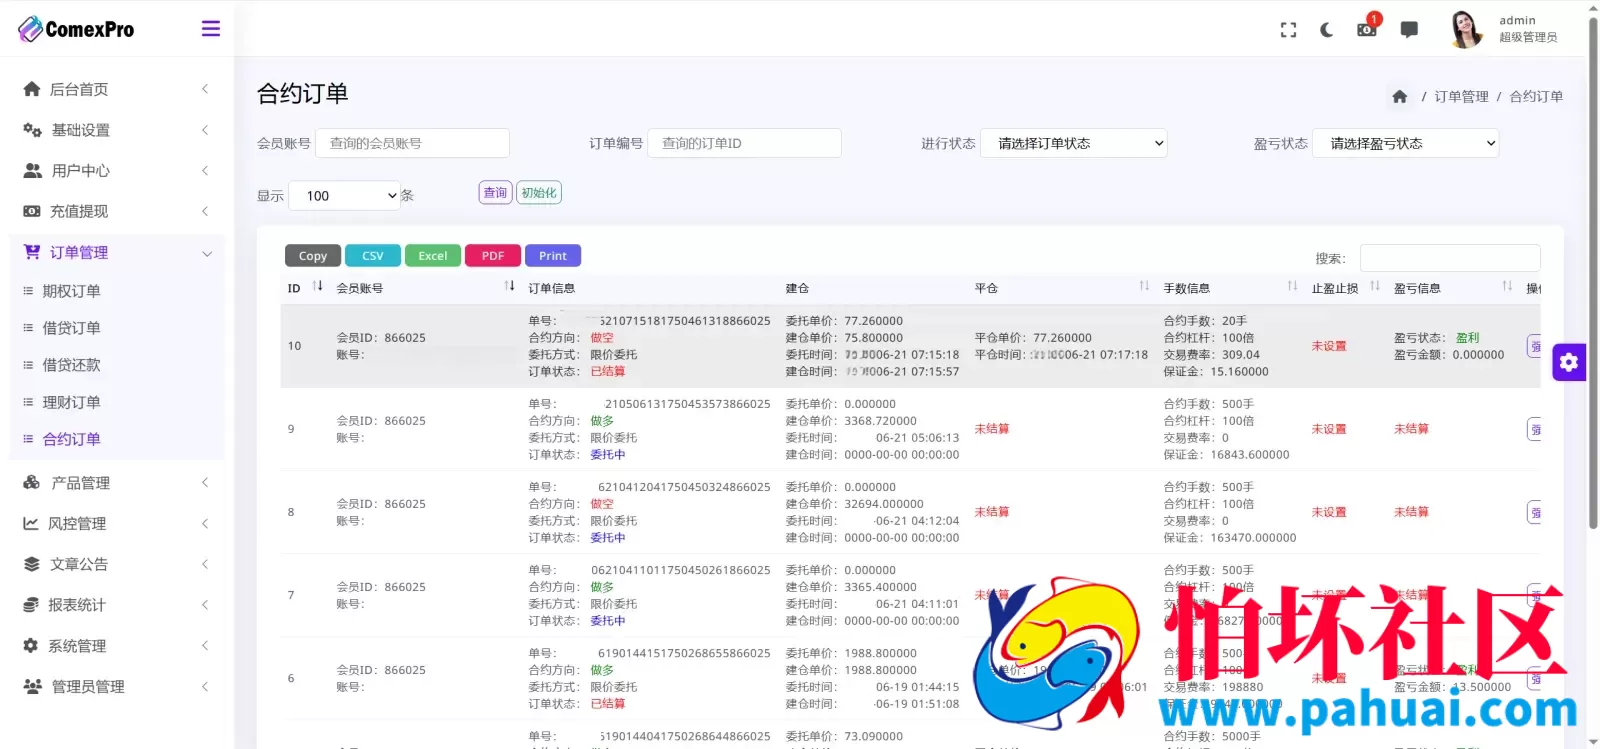The height and width of the screenshot is (749, 1600).
Task: Click action button in order row 9
Action: click(1535, 429)
